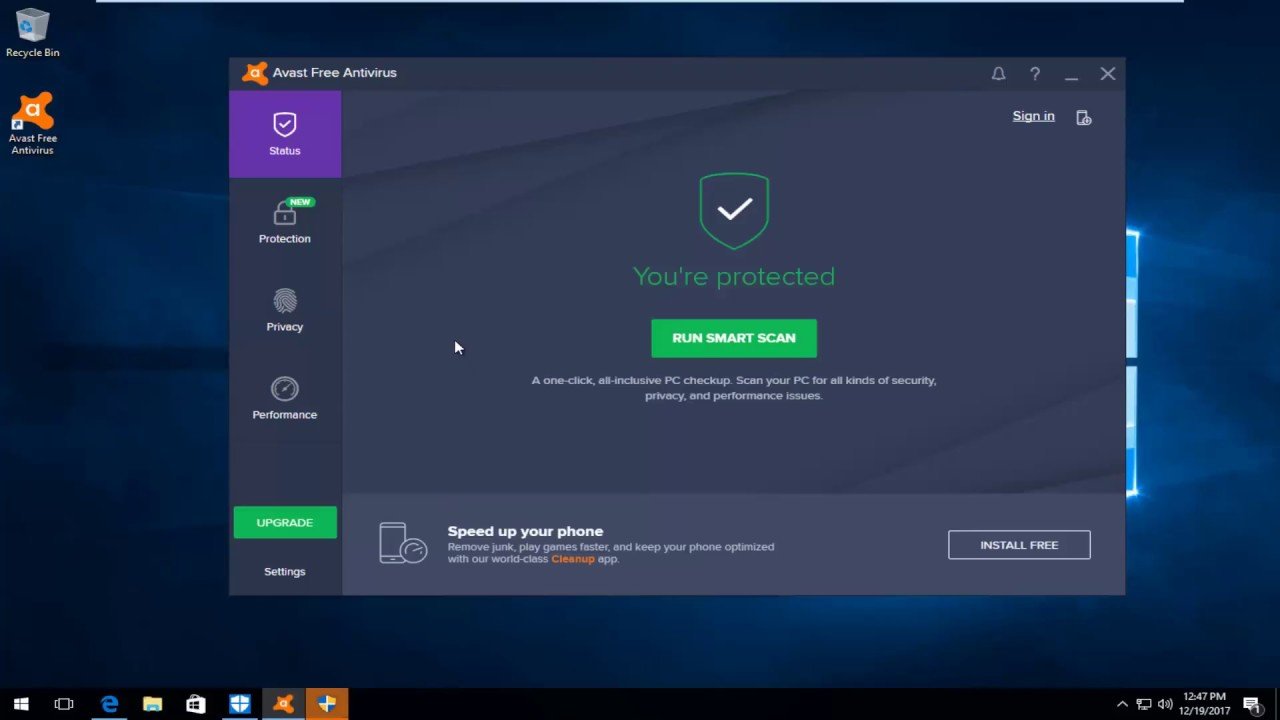Open Avast Settings in the sidebar

(285, 572)
